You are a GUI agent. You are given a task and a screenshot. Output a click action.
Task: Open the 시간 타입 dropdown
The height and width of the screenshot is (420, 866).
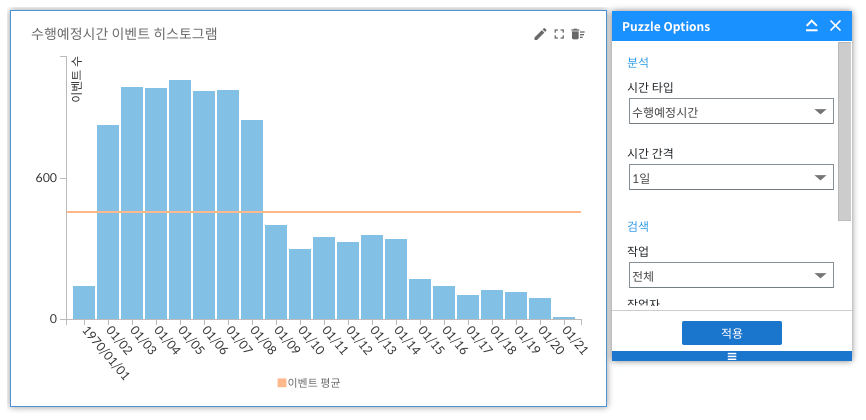pyautogui.click(x=730, y=111)
